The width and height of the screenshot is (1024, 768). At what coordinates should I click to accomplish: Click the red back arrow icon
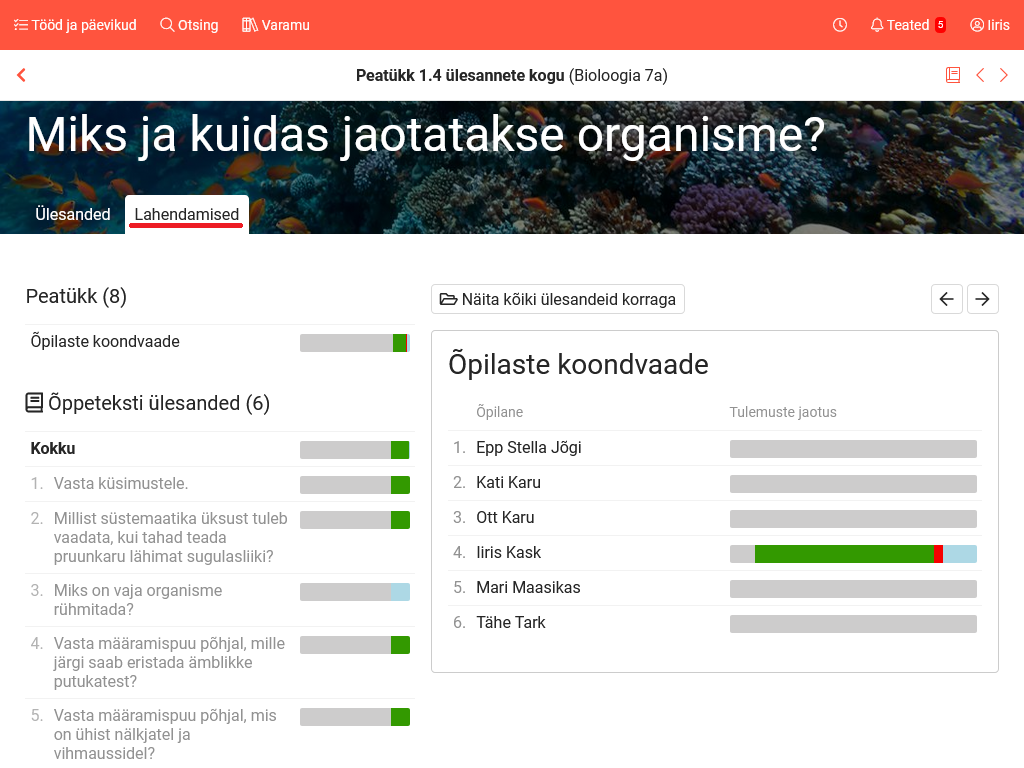coord(21,75)
